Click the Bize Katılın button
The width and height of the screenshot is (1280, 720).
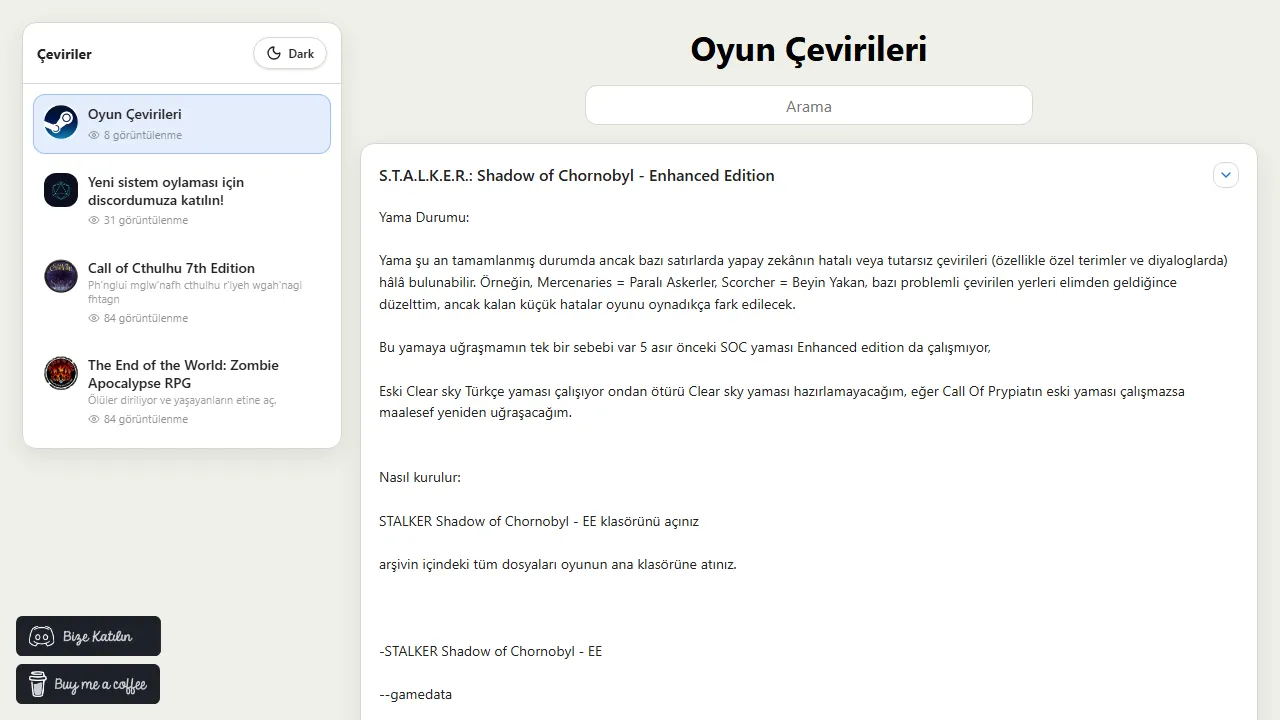pyautogui.click(x=88, y=636)
